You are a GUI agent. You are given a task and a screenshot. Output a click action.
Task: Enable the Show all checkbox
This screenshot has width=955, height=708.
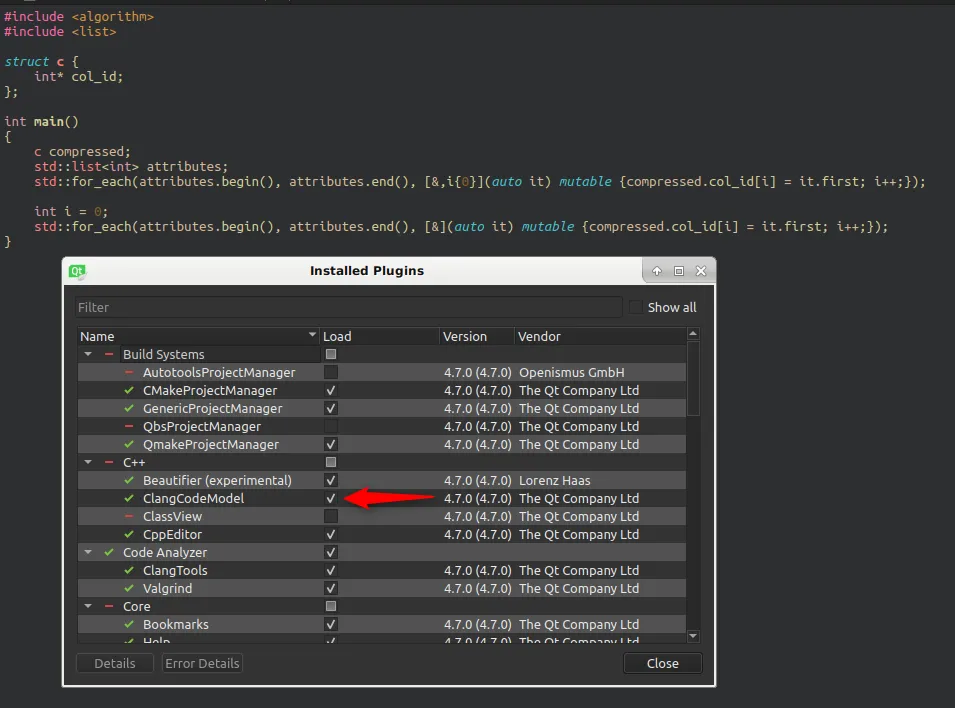pos(636,307)
